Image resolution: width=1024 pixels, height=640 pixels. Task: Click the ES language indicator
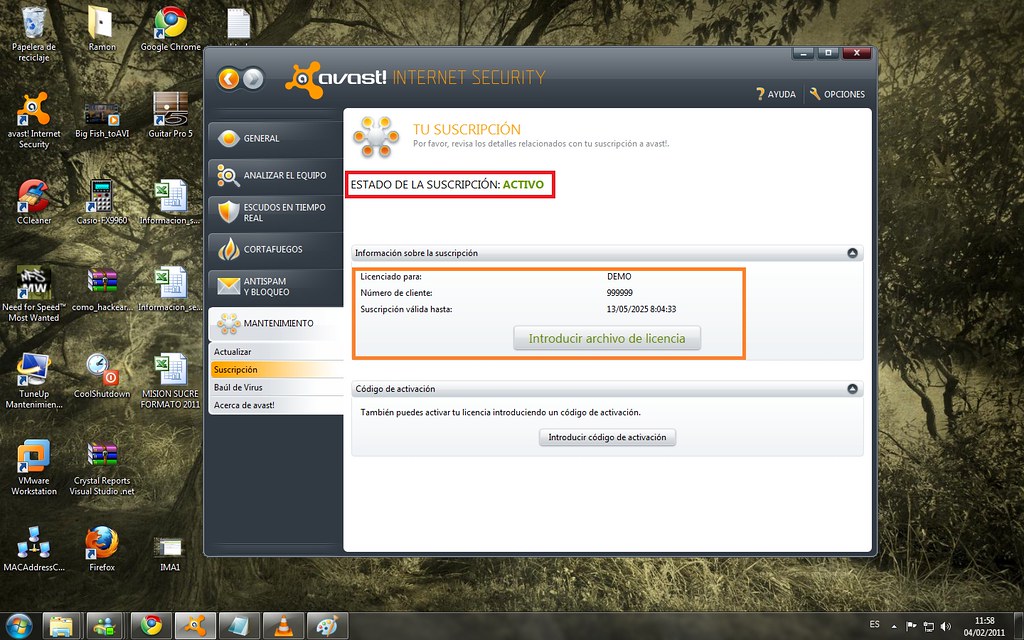tap(874, 624)
